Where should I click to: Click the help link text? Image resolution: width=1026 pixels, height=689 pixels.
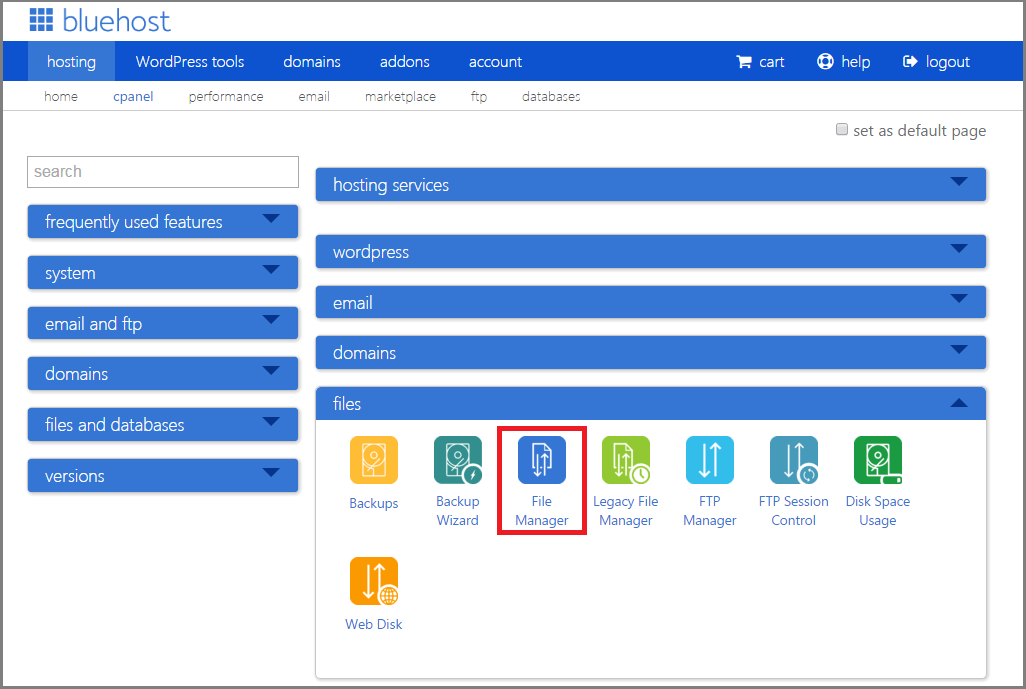pyautogui.click(x=856, y=62)
